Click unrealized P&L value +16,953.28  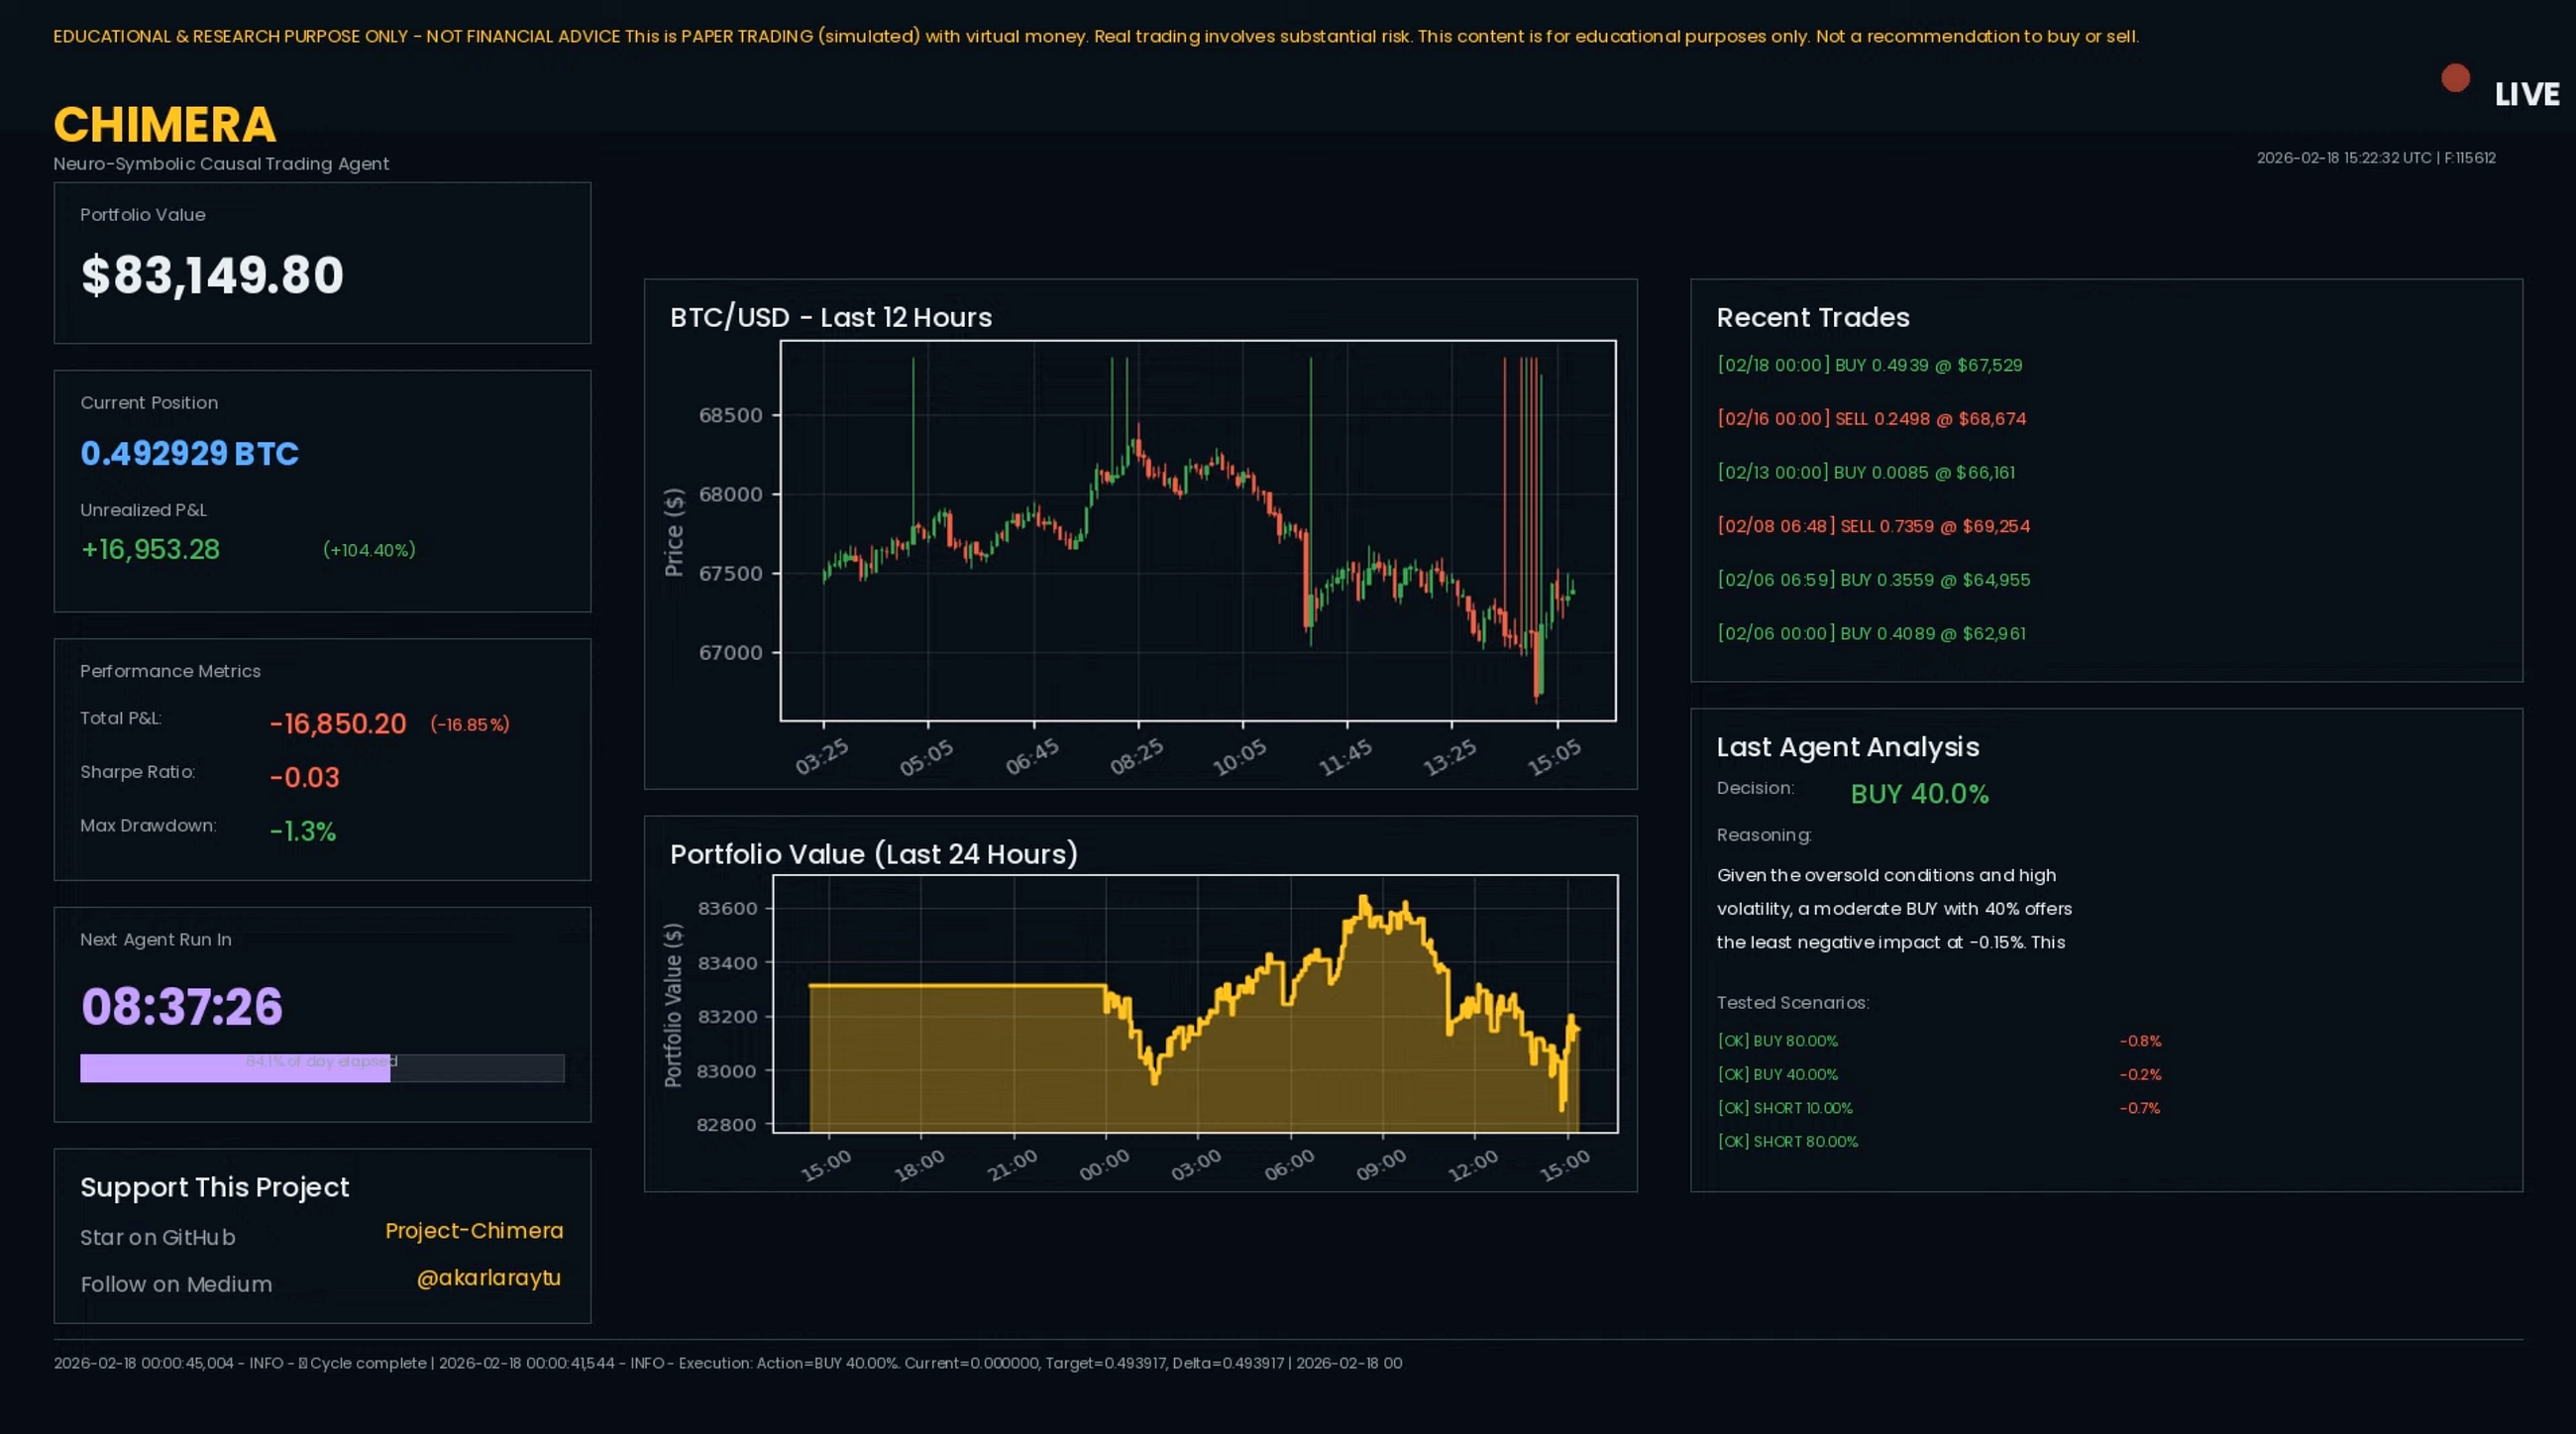coord(150,549)
